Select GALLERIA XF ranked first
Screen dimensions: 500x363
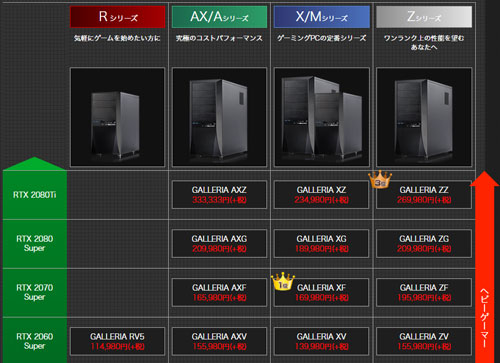(x=322, y=292)
